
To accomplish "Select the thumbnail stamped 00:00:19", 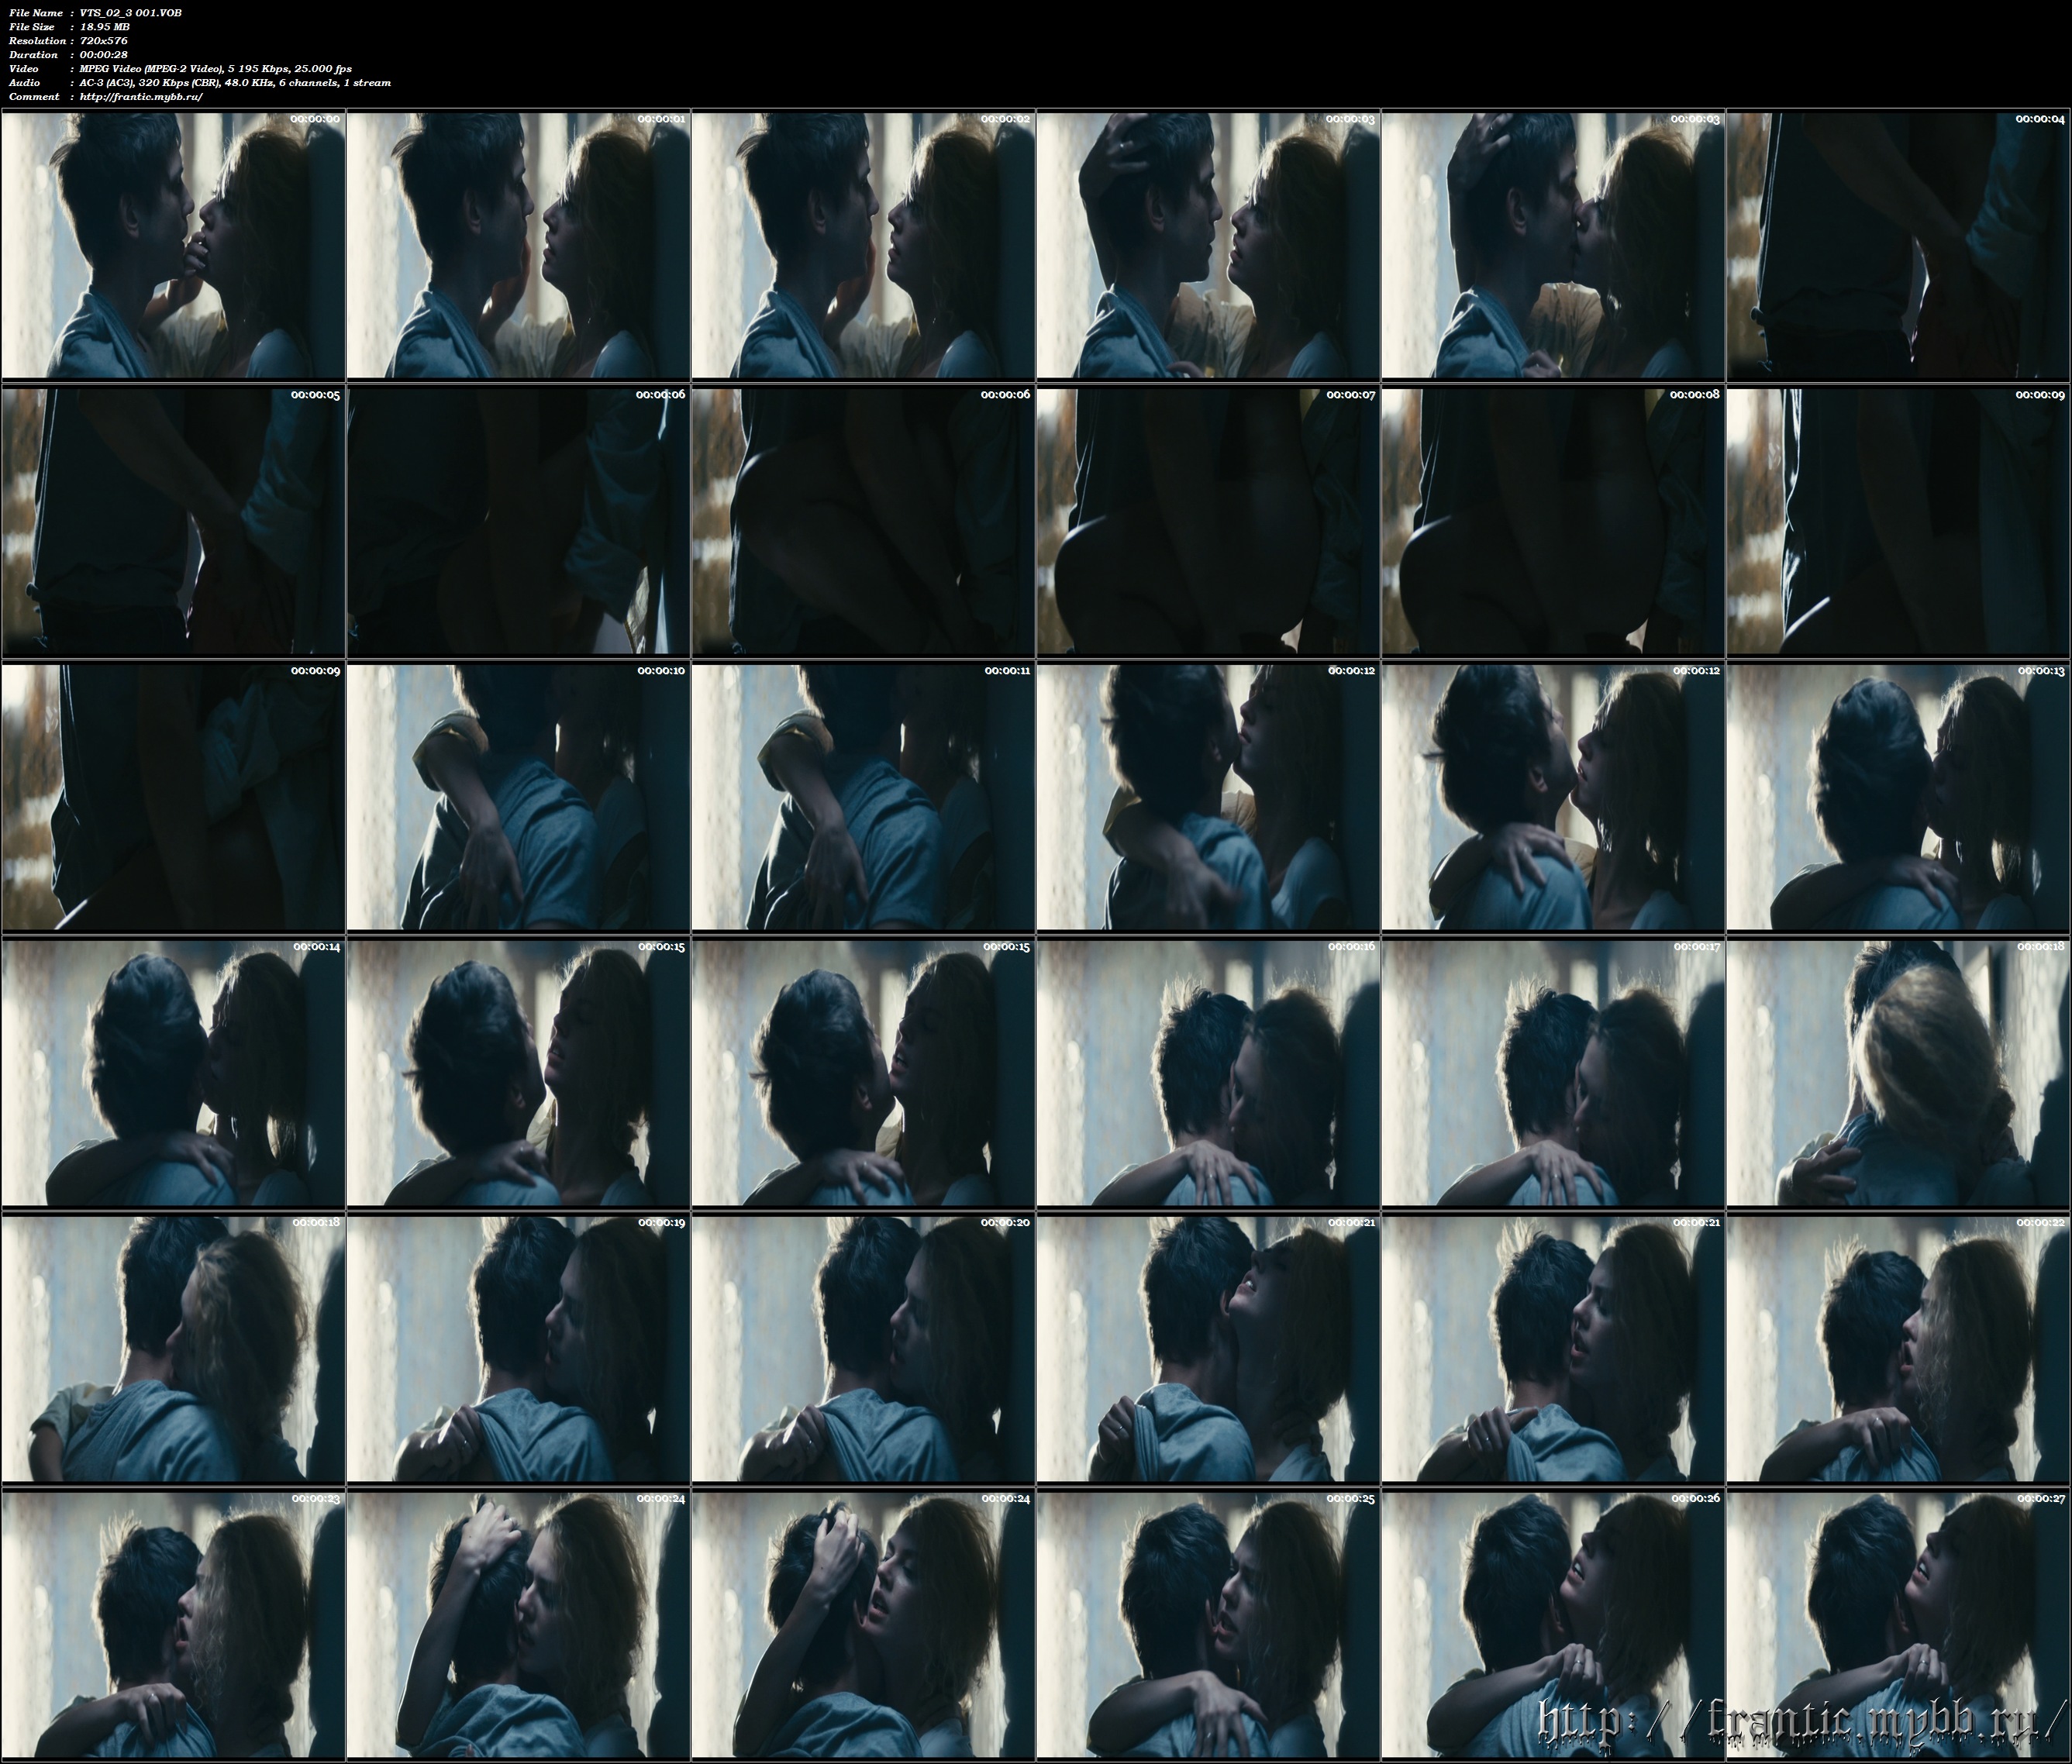I will click(518, 1348).
